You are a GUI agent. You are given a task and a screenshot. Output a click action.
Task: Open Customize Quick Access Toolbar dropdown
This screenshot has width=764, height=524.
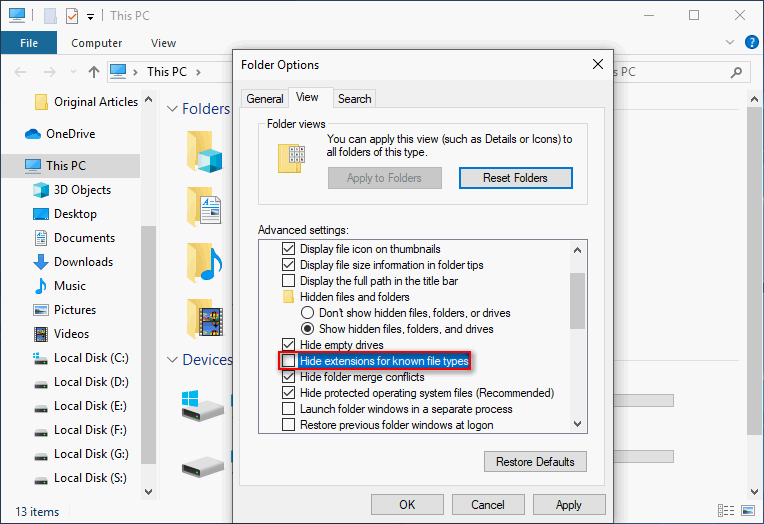pyautogui.click(x=90, y=17)
